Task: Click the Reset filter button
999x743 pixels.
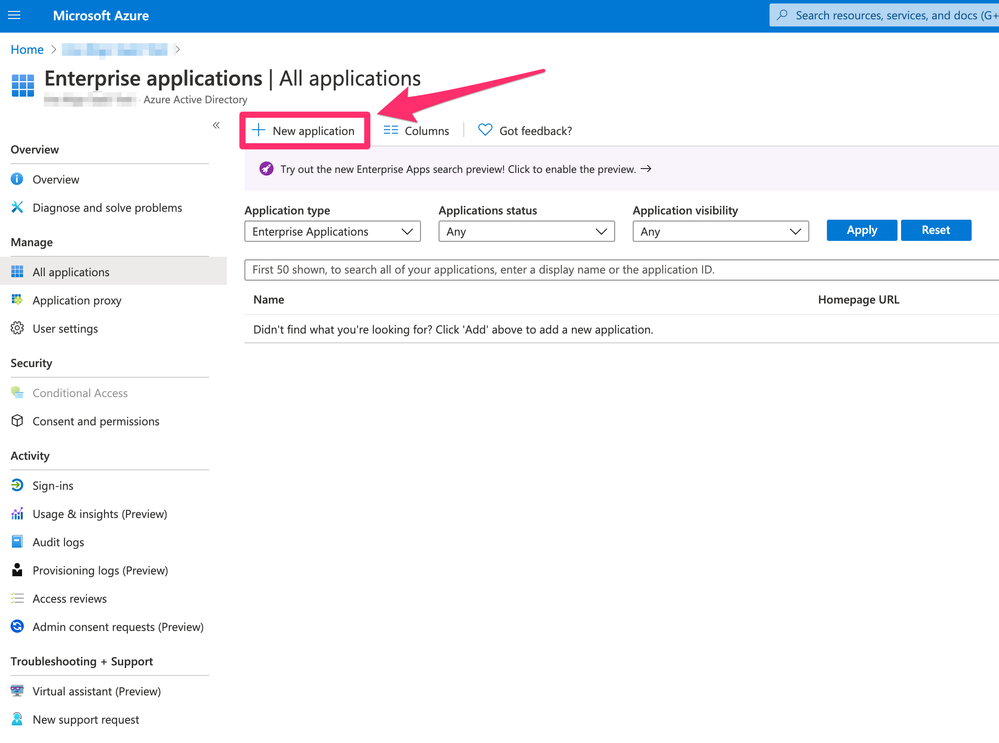Action: pos(935,230)
